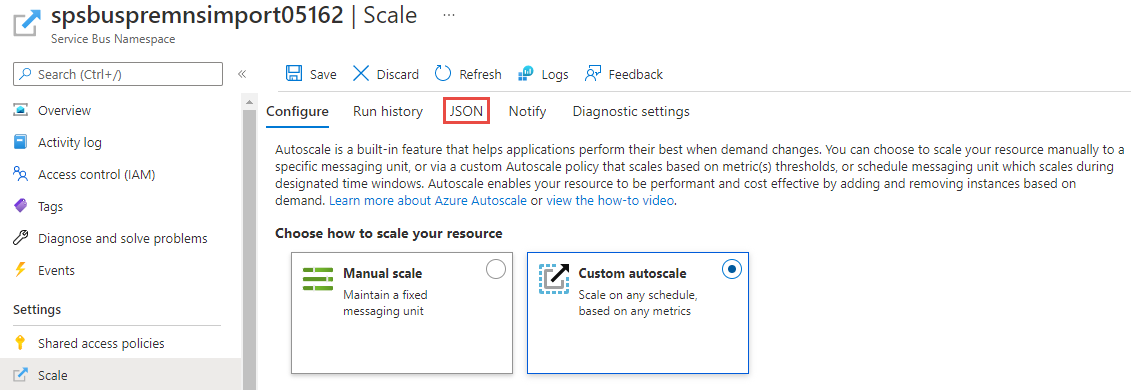This screenshot has width=1131, height=390.
Task: Click the Save button label
Action: [x=323, y=74]
